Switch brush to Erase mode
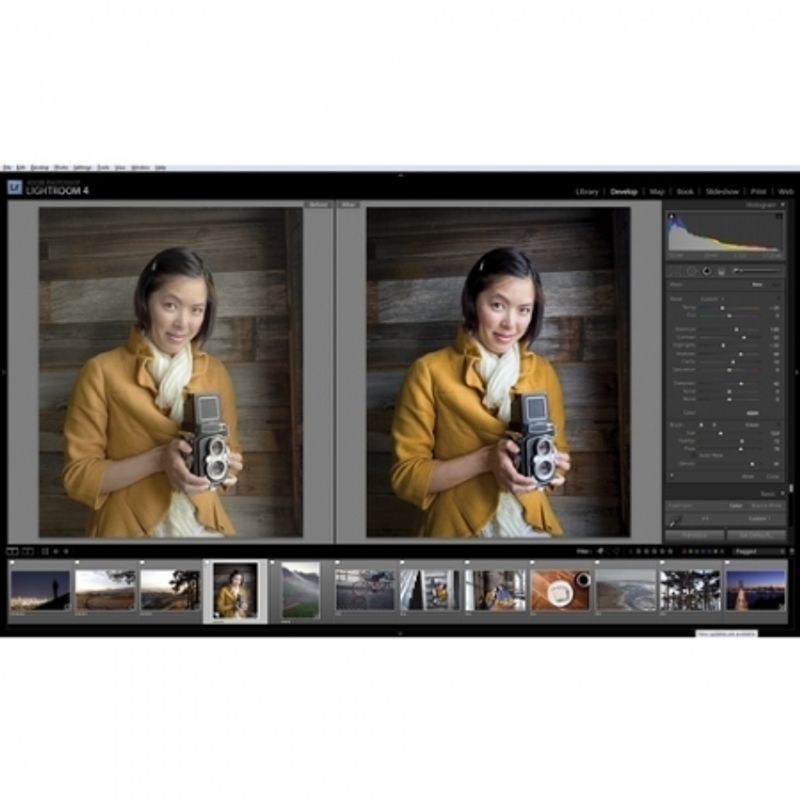The width and height of the screenshot is (800, 800). coord(752,424)
